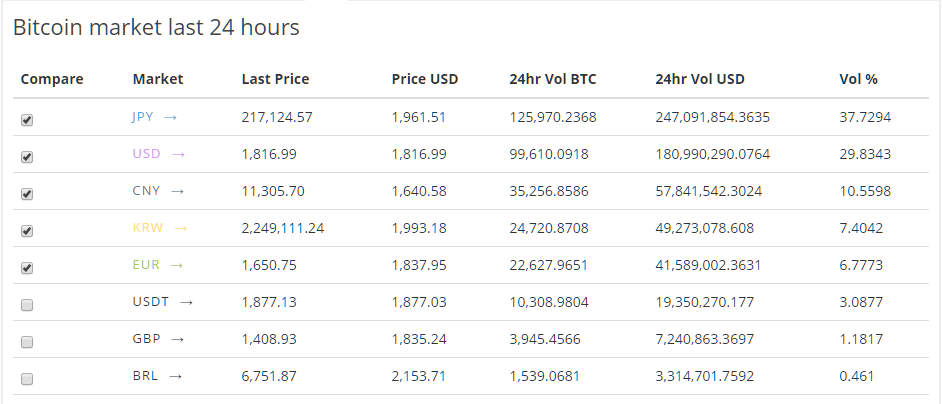Open the EUR market link
942x404 pixels.
(x=145, y=265)
